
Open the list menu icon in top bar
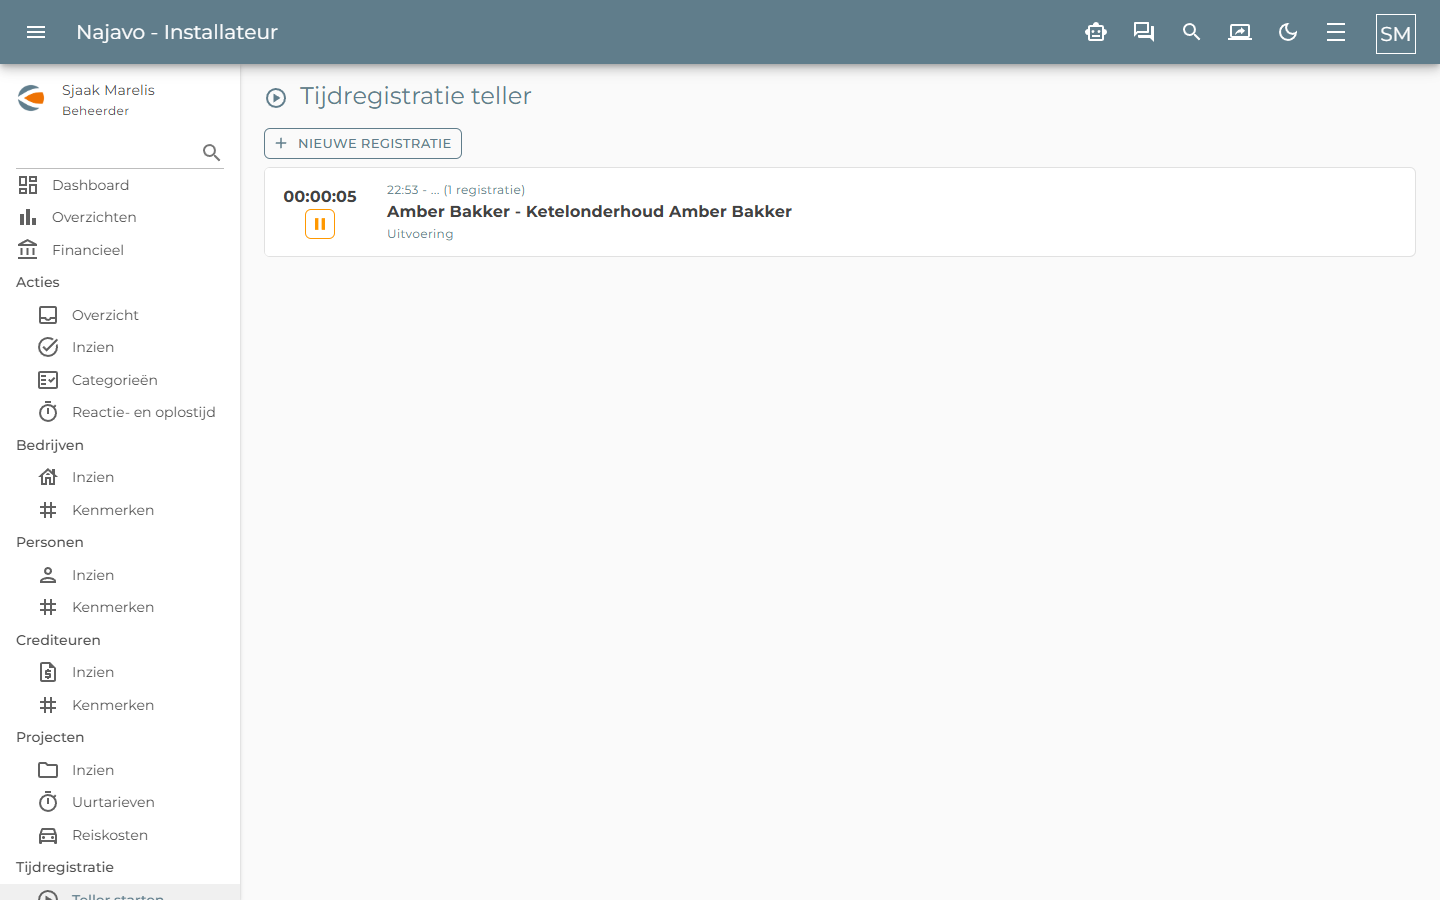point(1336,32)
